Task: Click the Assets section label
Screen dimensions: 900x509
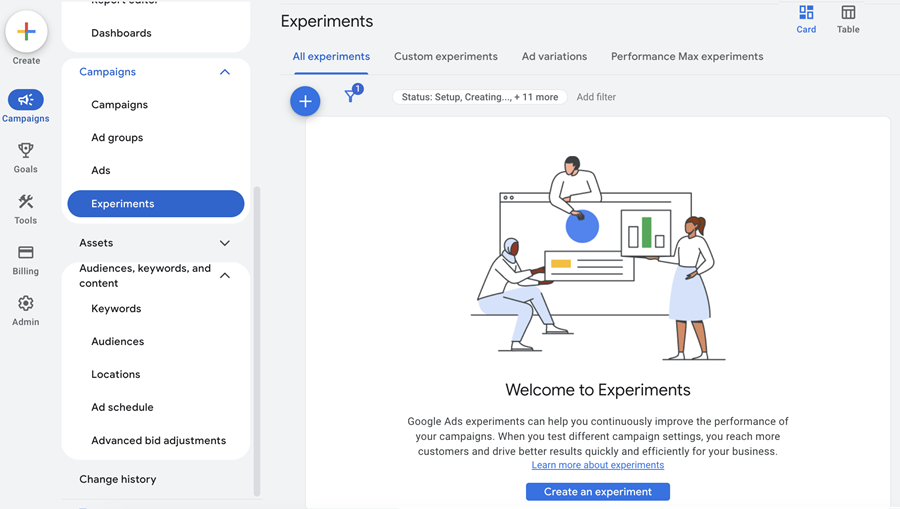Action: click(x=96, y=243)
